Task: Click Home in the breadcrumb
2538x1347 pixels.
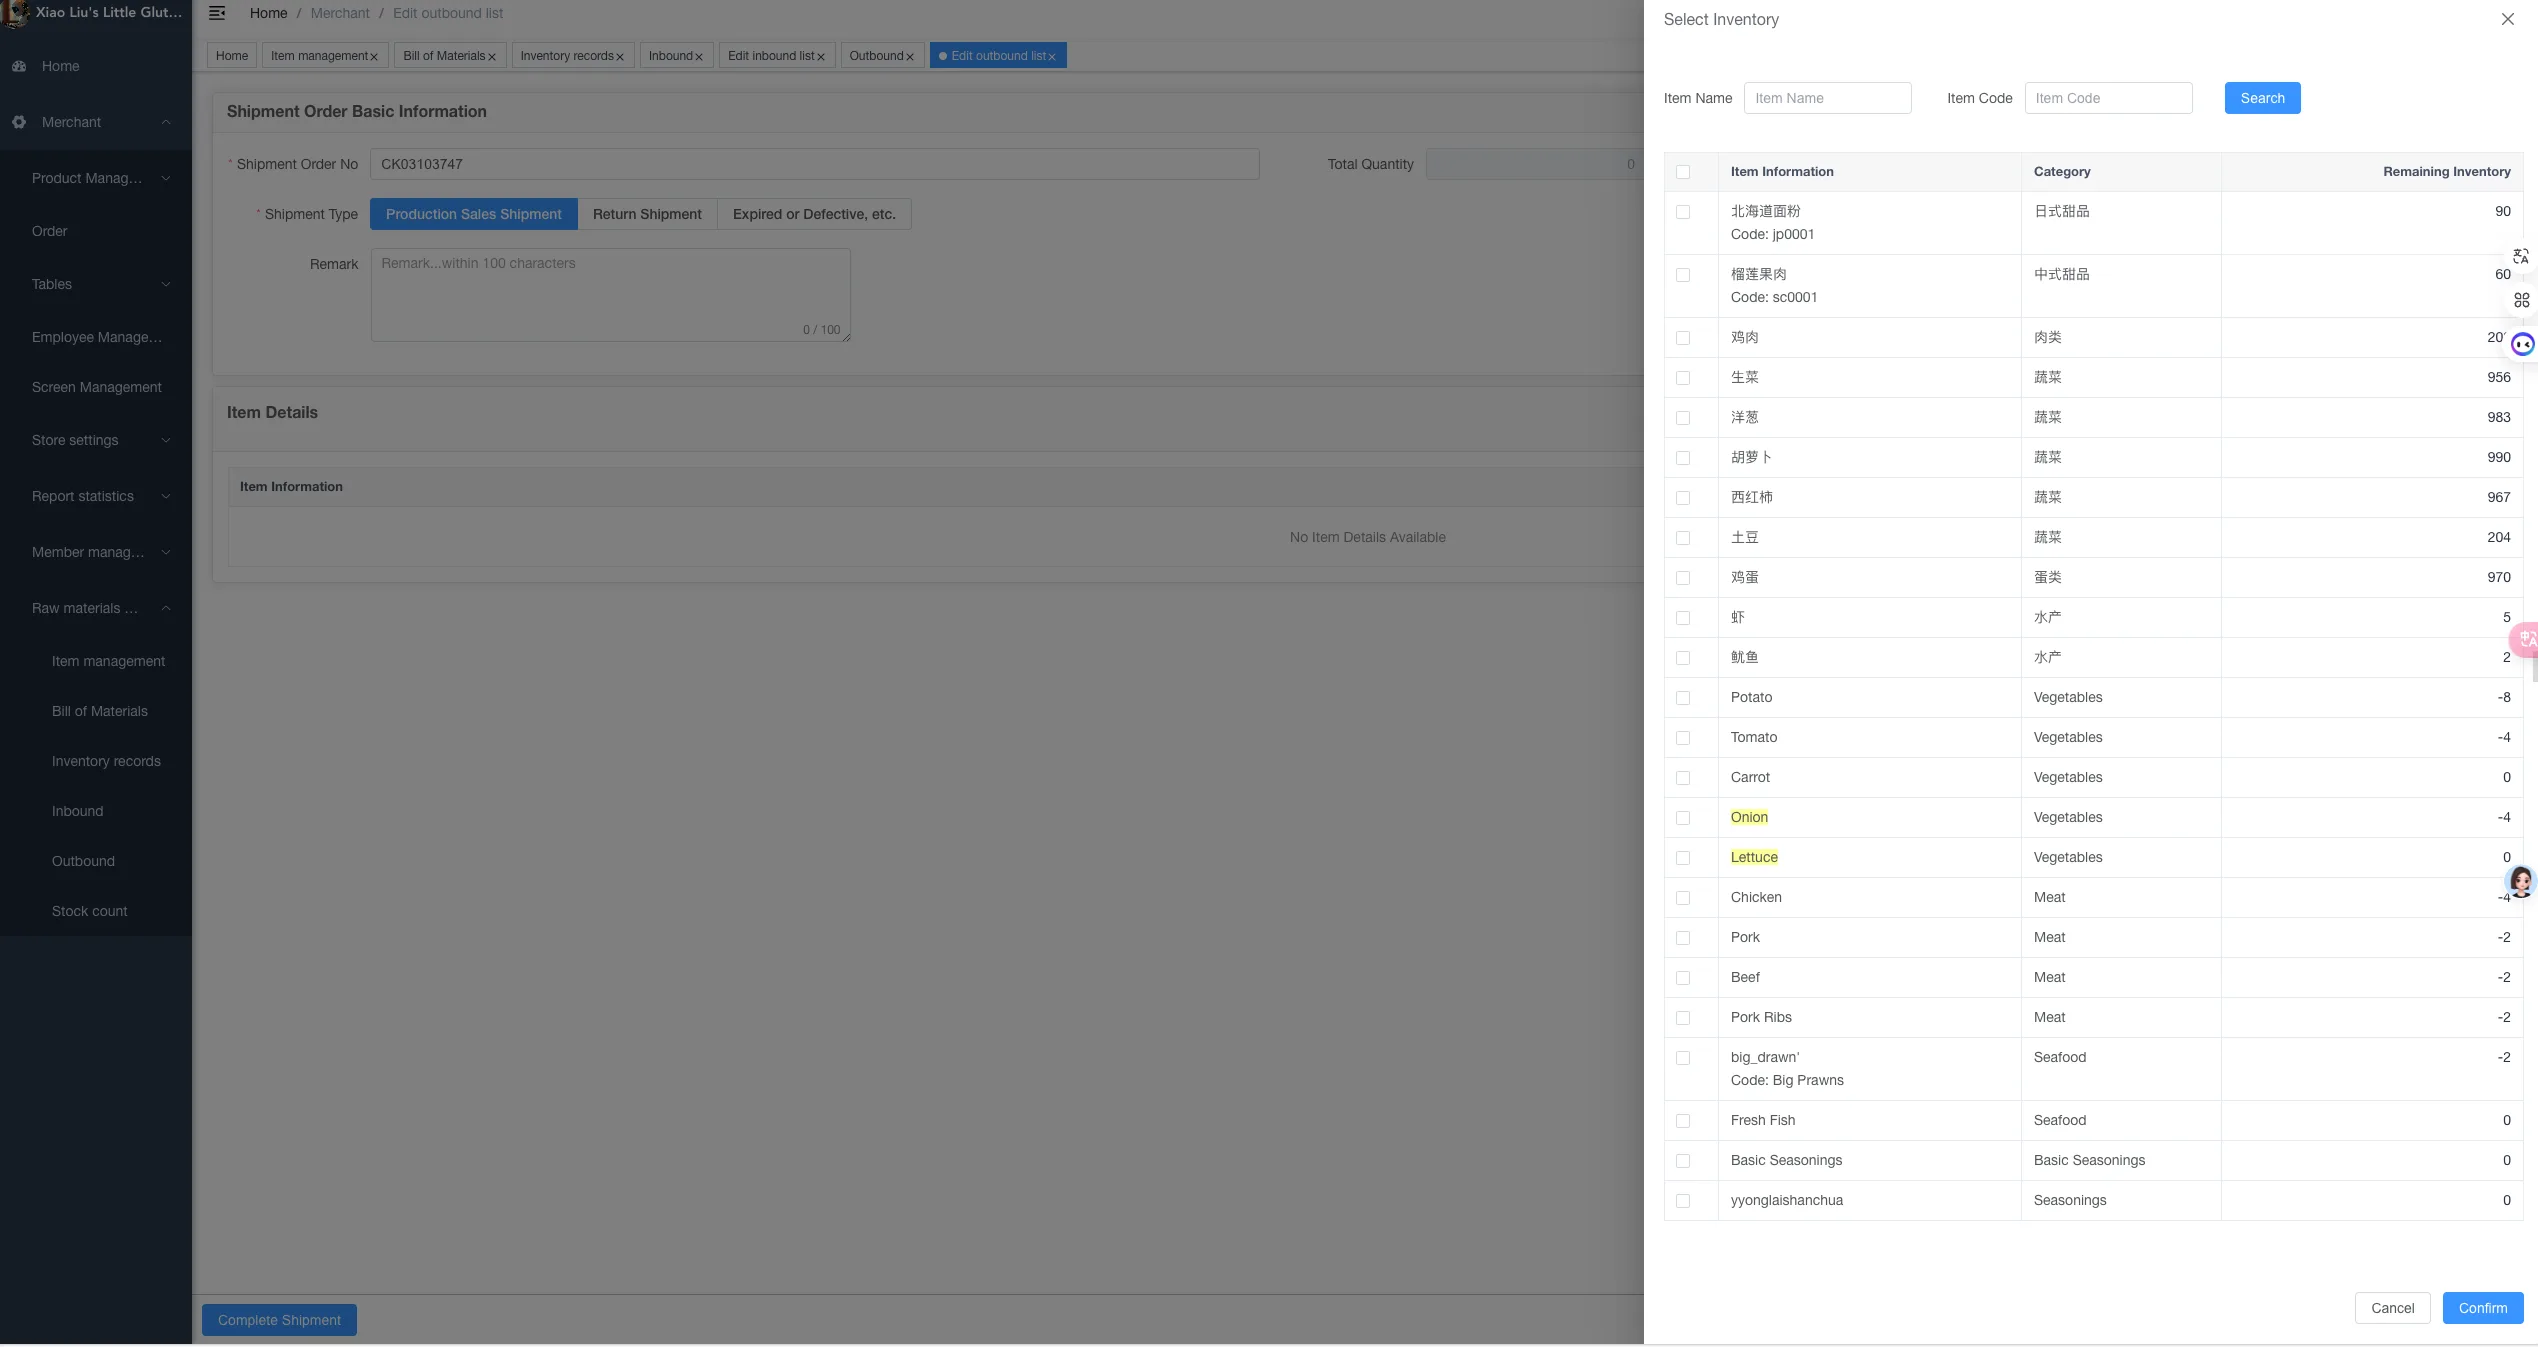Action: click(x=268, y=13)
